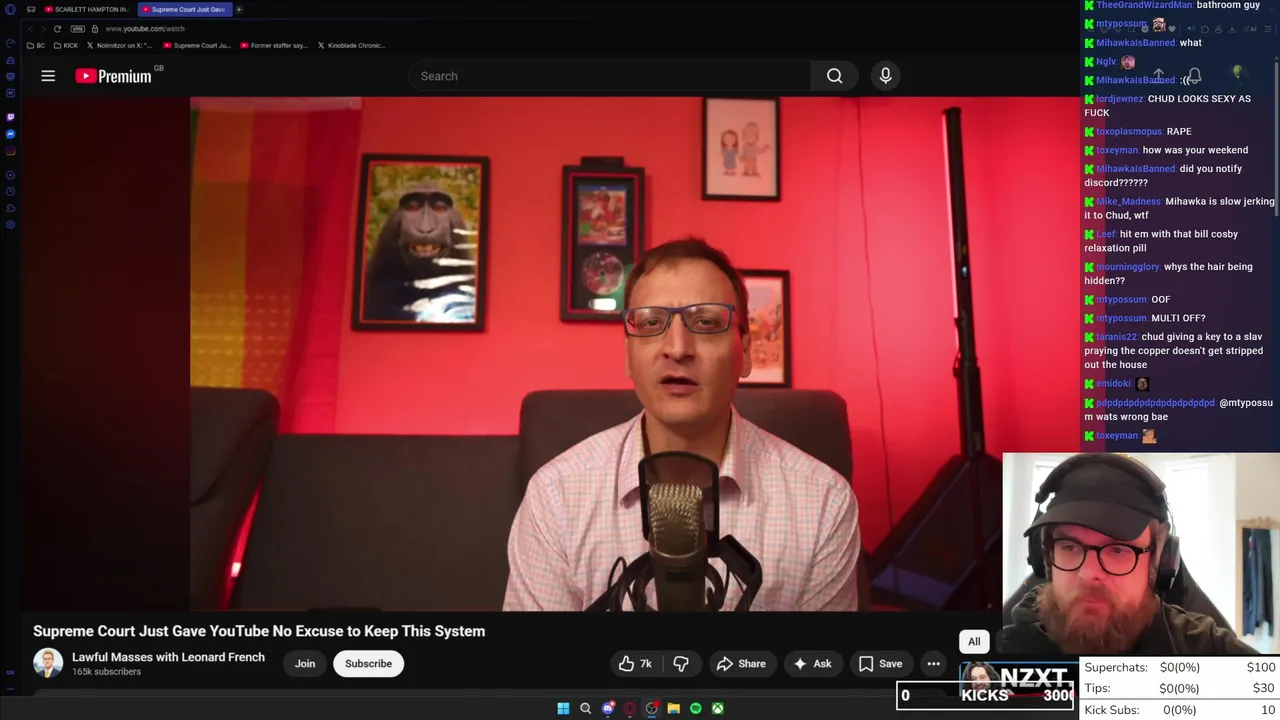Open Twitch in the Opera sidebar

[x=10, y=117]
